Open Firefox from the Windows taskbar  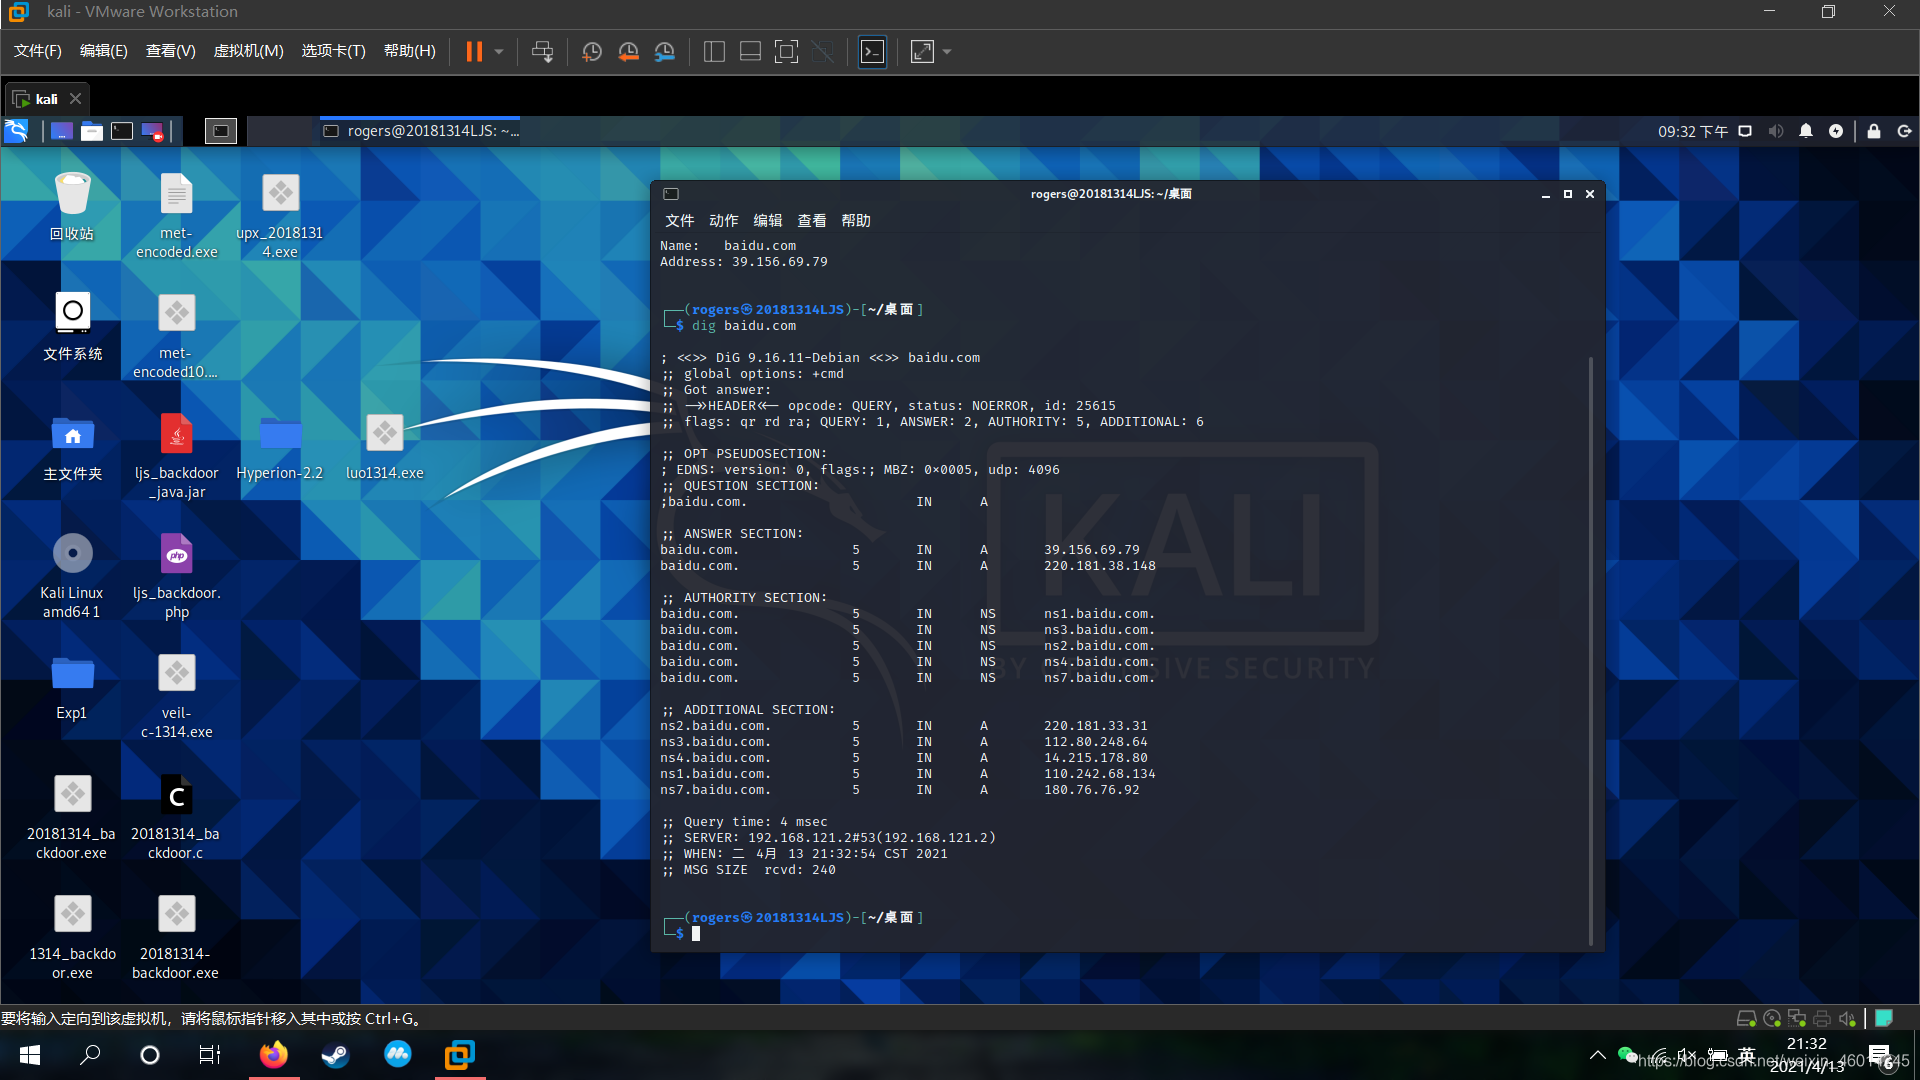(x=273, y=1055)
